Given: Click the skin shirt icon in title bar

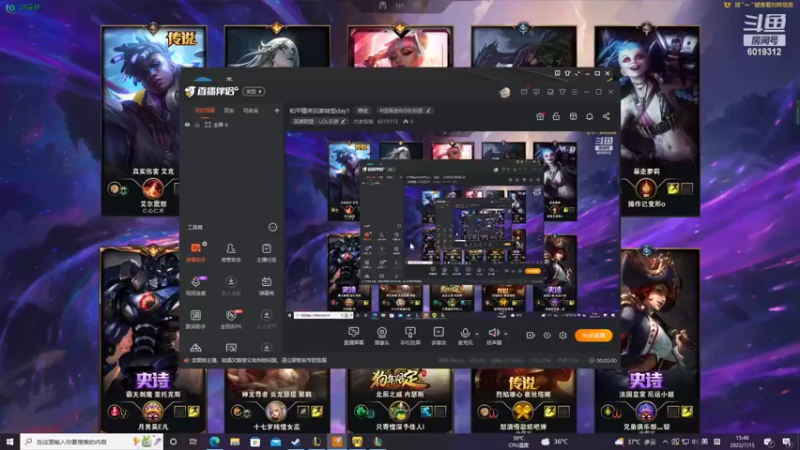Looking at the screenshot, I should 562,92.
